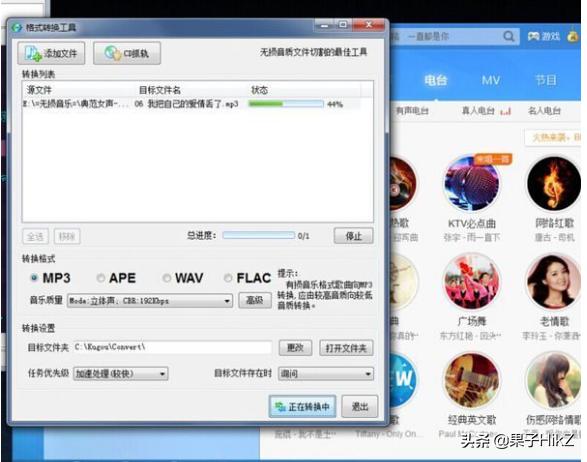Select the FLAC format radio button
Viewport: 587px width, 462px height.
pos(228,278)
